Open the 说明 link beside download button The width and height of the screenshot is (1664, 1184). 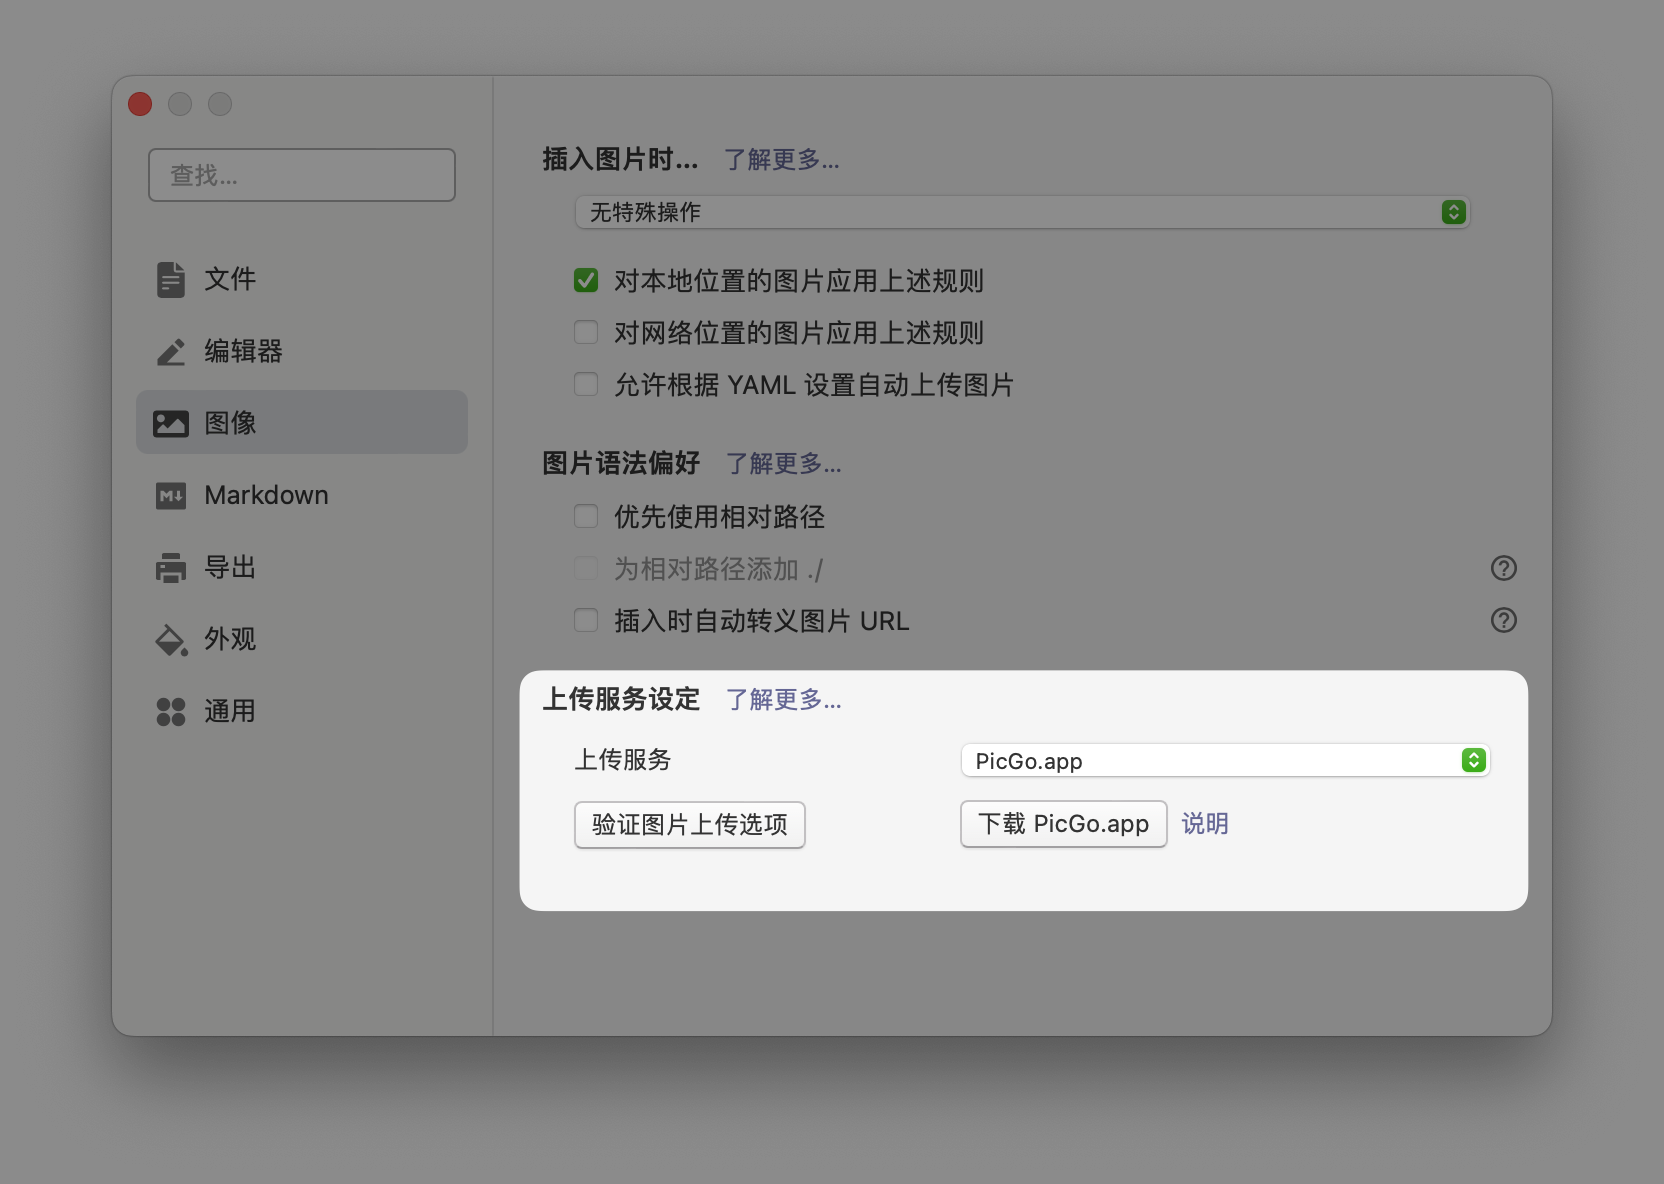pyautogui.click(x=1206, y=824)
